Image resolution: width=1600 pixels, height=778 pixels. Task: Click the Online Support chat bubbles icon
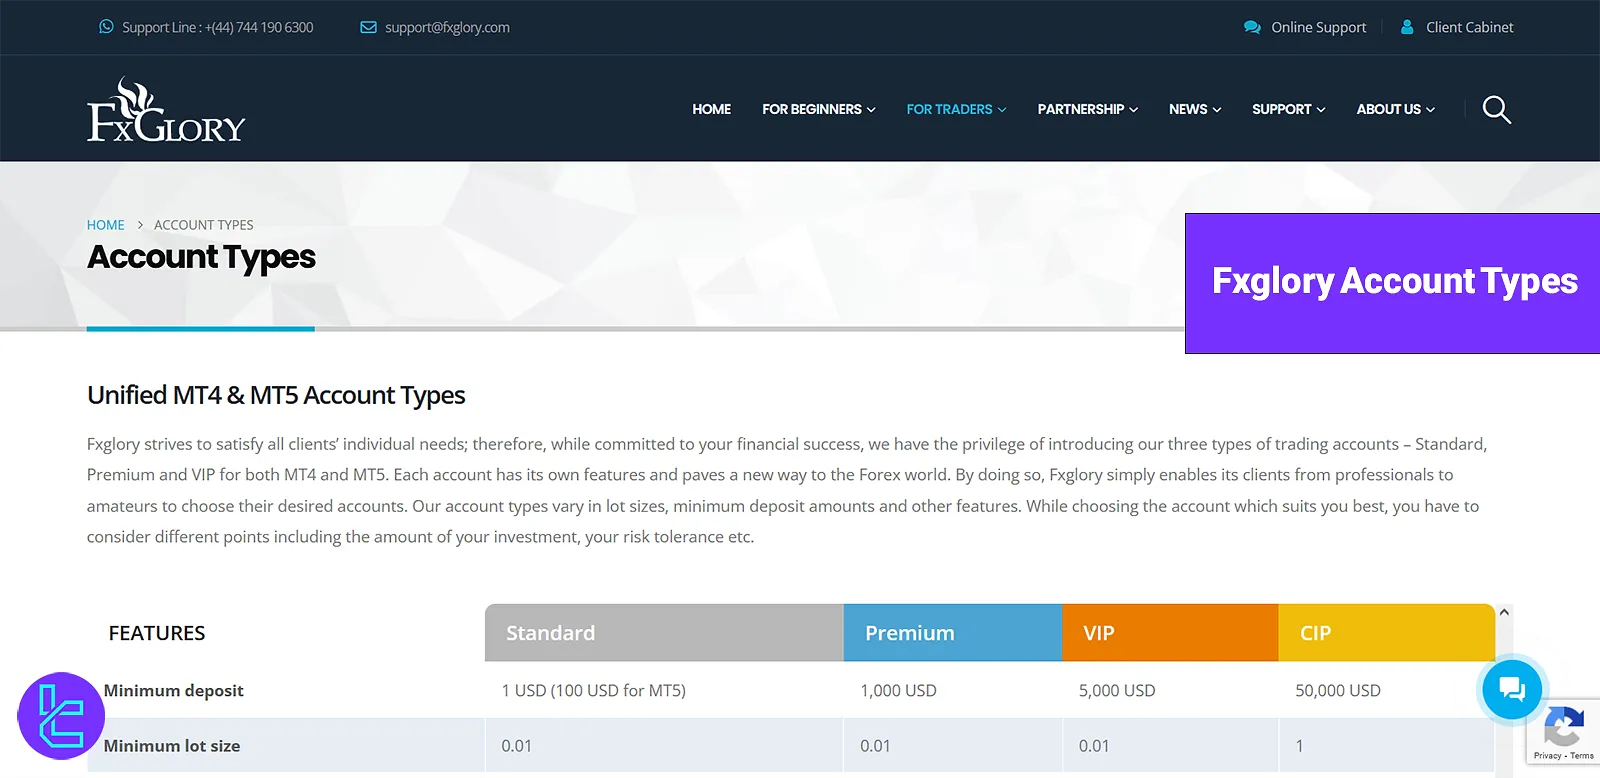[x=1252, y=27]
